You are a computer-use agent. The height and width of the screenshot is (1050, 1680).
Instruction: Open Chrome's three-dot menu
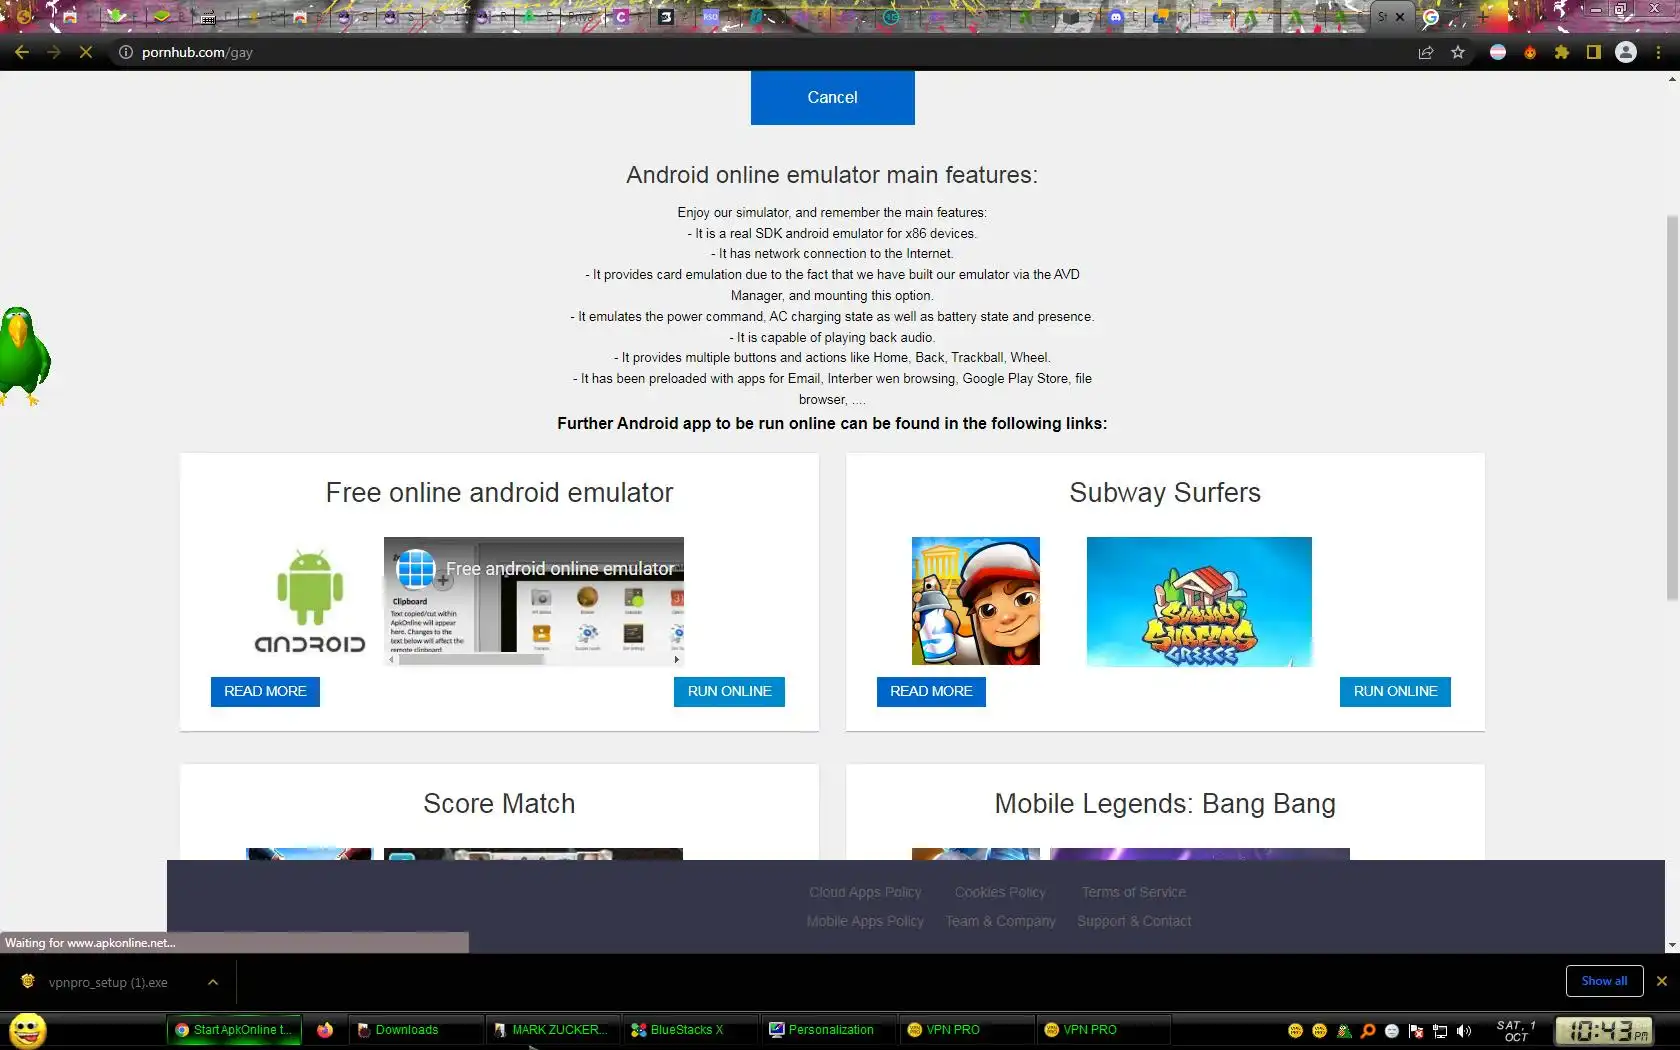point(1658,52)
